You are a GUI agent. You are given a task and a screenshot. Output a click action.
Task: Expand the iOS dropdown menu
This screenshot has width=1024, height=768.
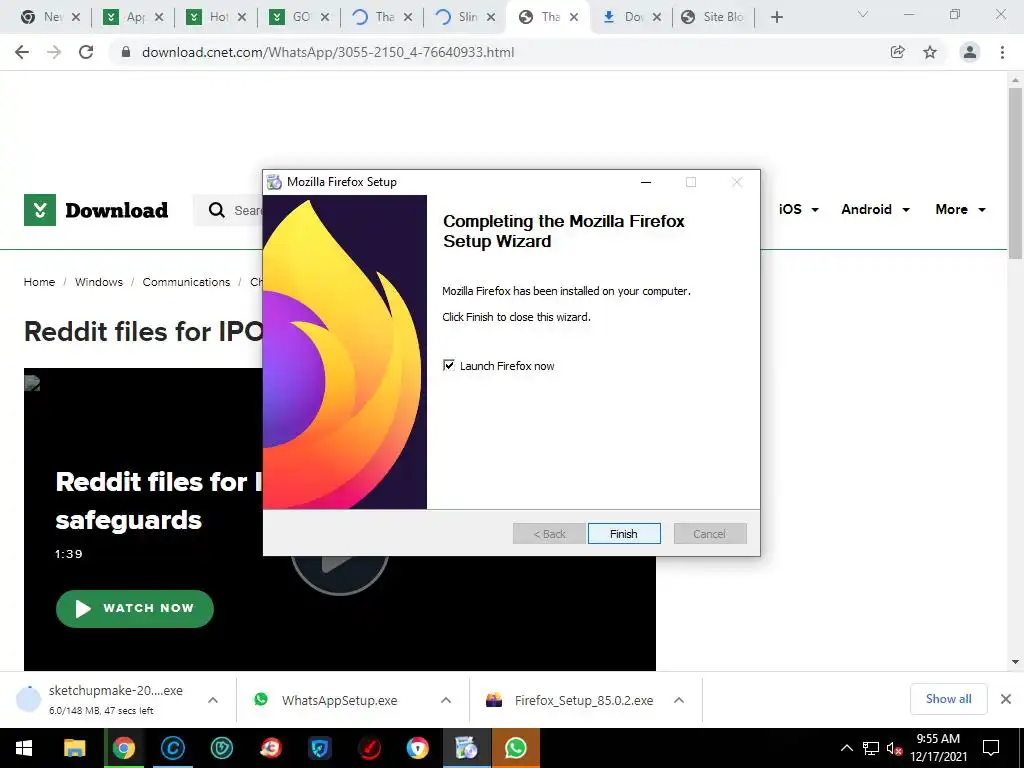tap(799, 210)
